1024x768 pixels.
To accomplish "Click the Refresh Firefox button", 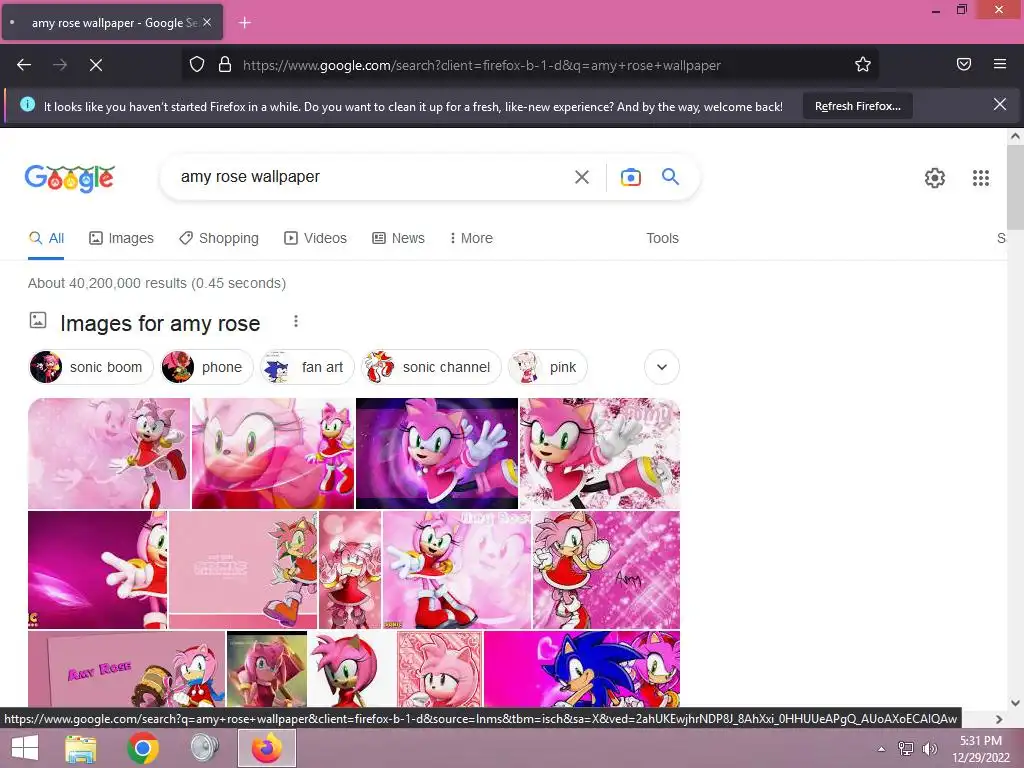I will coord(857,106).
